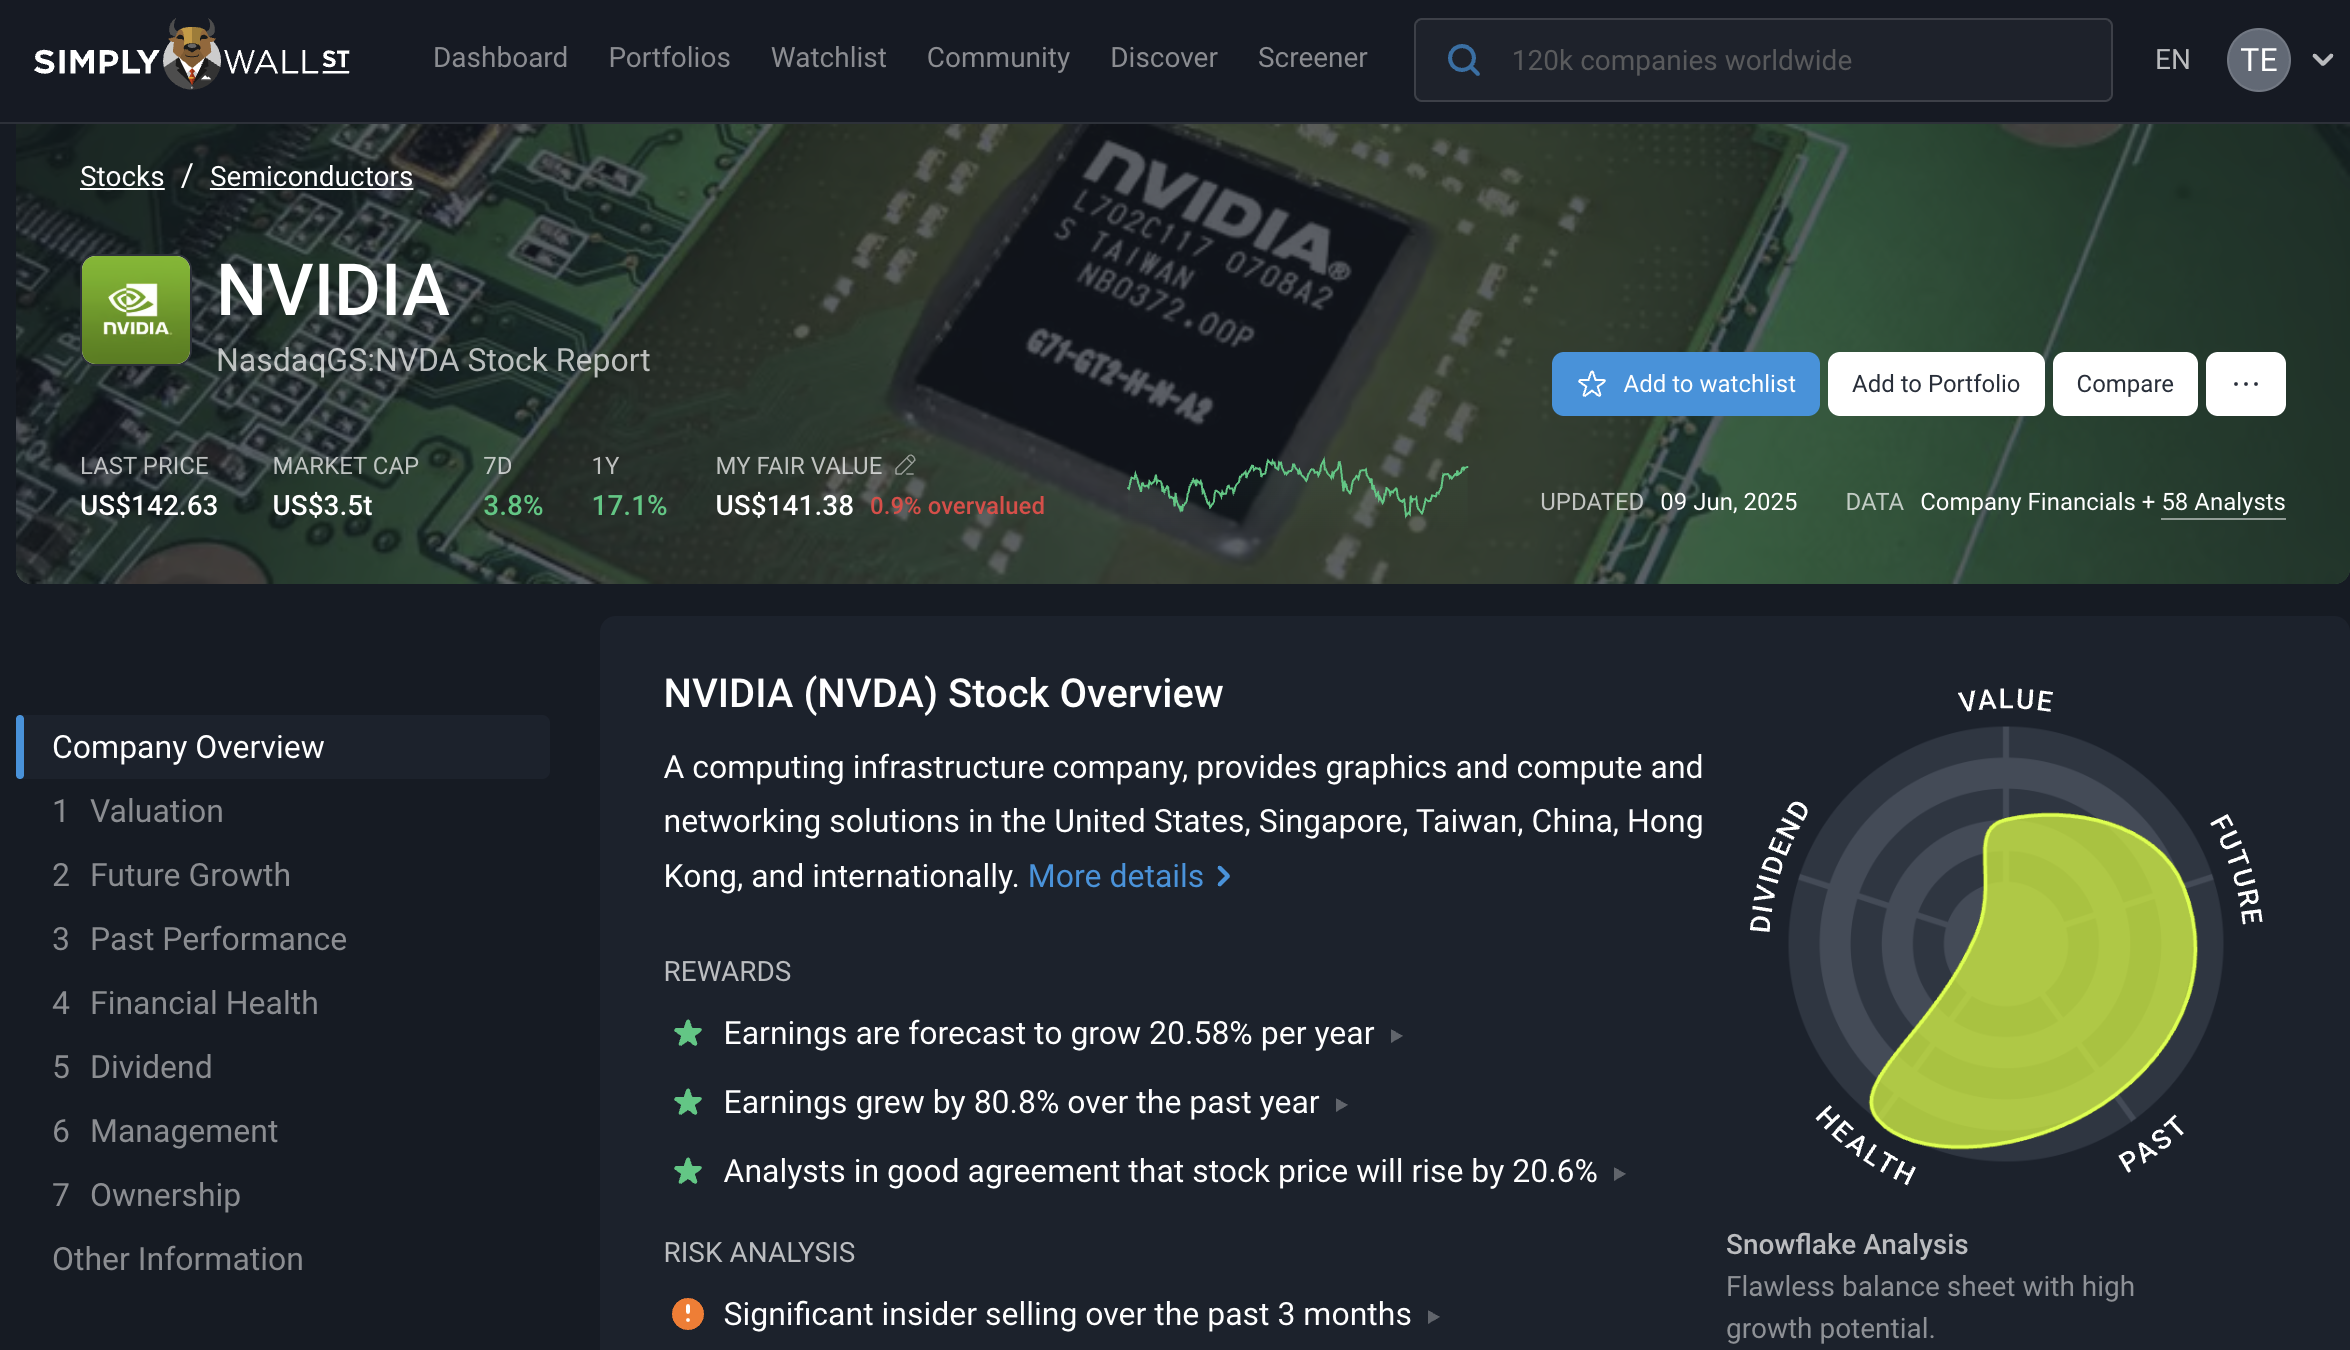This screenshot has width=2350, height=1350.
Task: Open the three-dots more options button
Action: click(x=2245, y=384)
